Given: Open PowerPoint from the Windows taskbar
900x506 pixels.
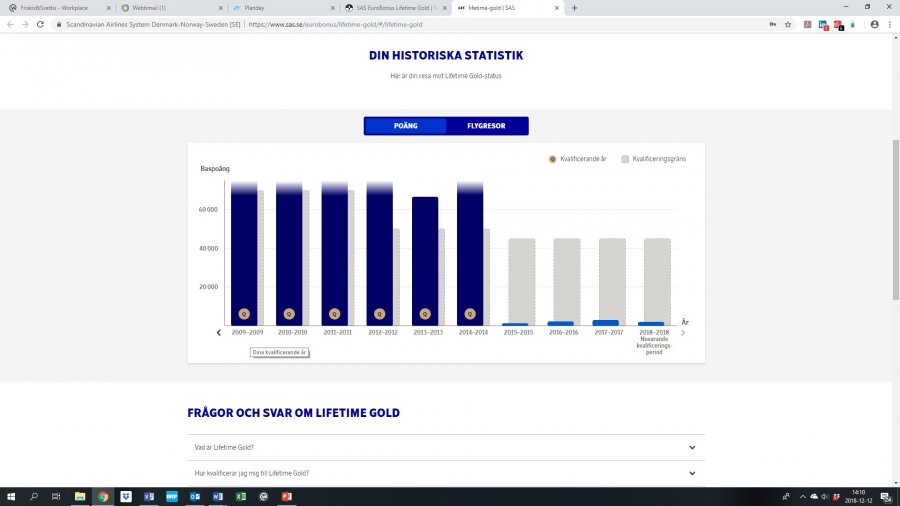Looking at the screenshot, I should click(286, 496).
